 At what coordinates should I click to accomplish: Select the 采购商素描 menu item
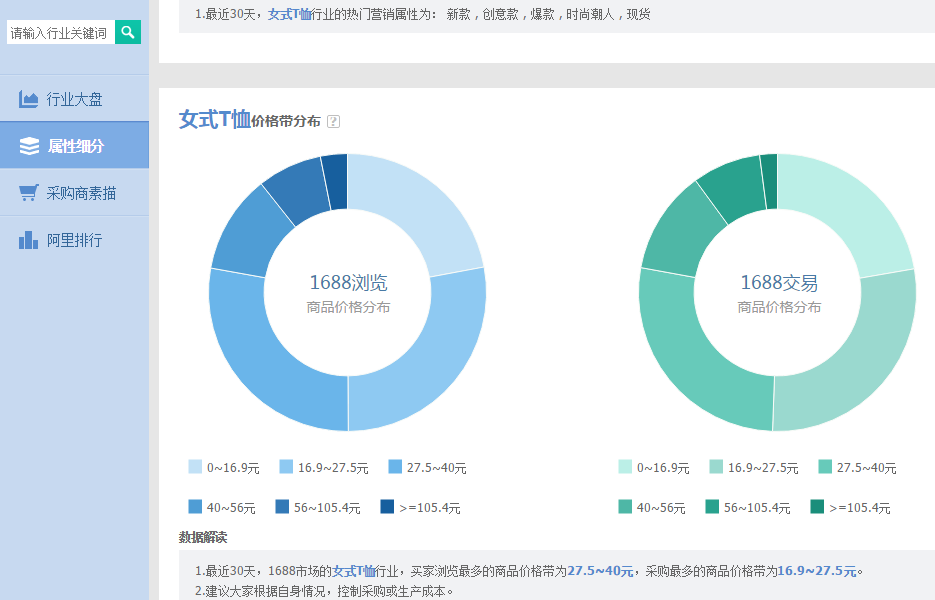(x=81, y=193)
